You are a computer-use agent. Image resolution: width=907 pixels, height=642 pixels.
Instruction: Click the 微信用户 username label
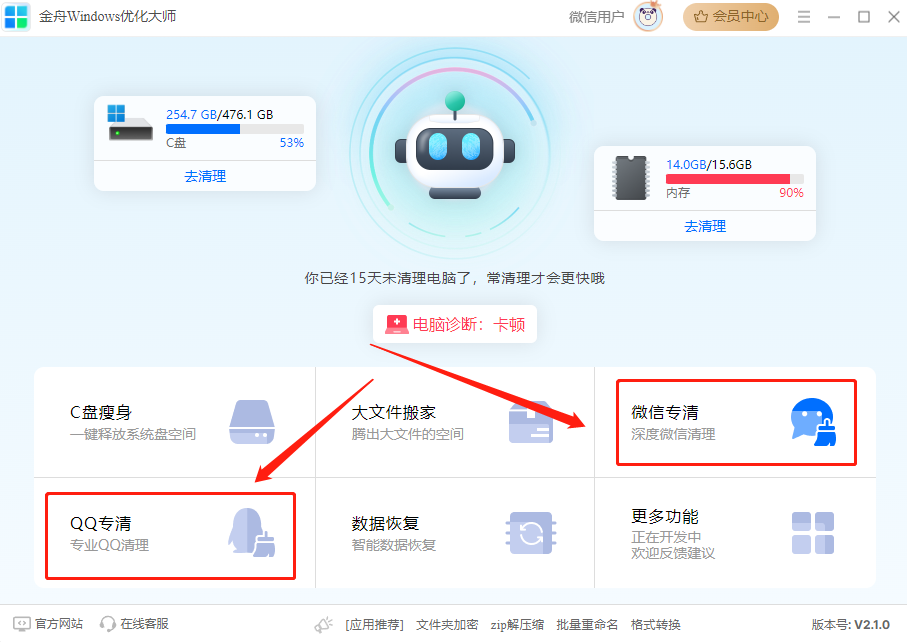pos(596,17)
